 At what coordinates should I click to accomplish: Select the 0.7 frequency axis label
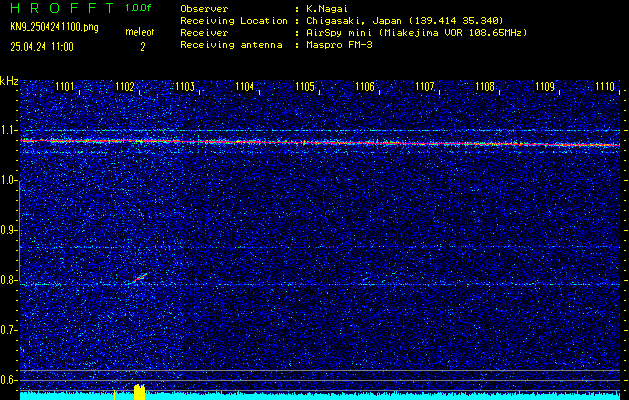coord(8,330)
